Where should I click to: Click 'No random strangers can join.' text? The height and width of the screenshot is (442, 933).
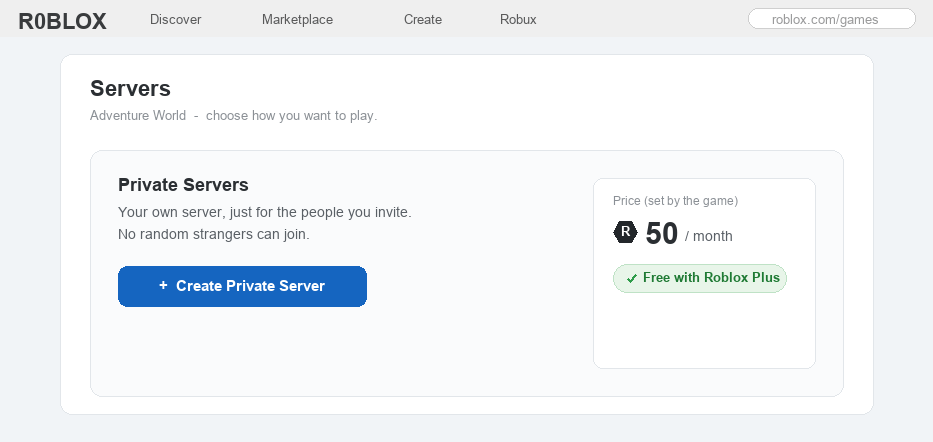point(214,234)
